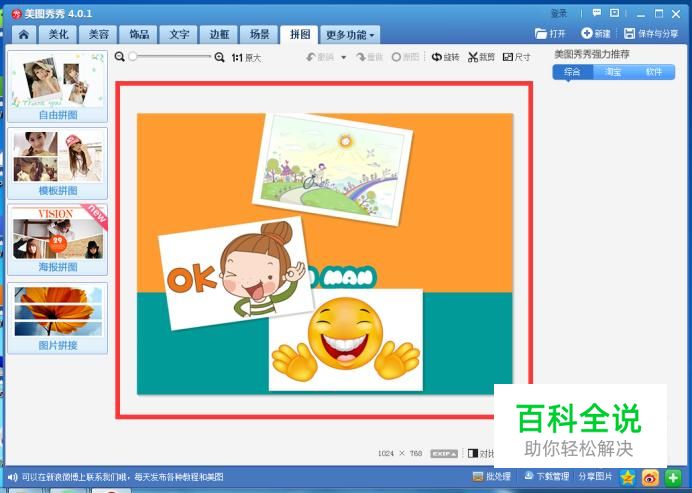Click the green plus share icon
This screenshot has height=493, width=692.
point(673,477)
